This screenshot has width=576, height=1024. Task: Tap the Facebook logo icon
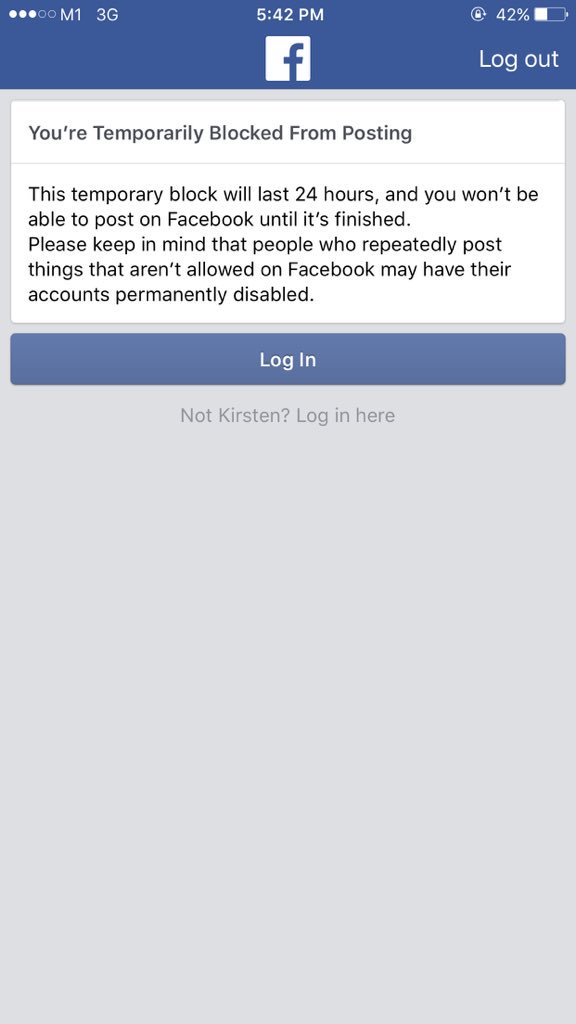pyautogui.click(x=288, y=59)
